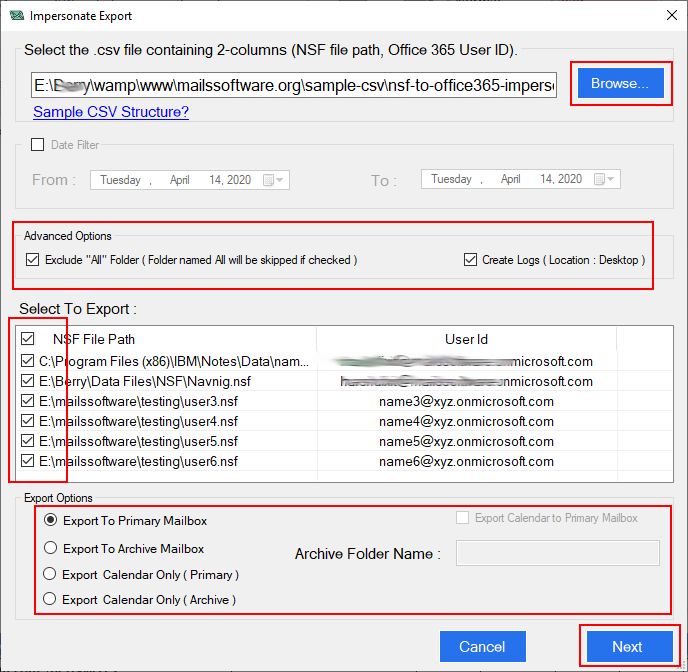Uncheck Exclude "All" Folder option
This screenshot has width=688, height=672.
point(32,260)
